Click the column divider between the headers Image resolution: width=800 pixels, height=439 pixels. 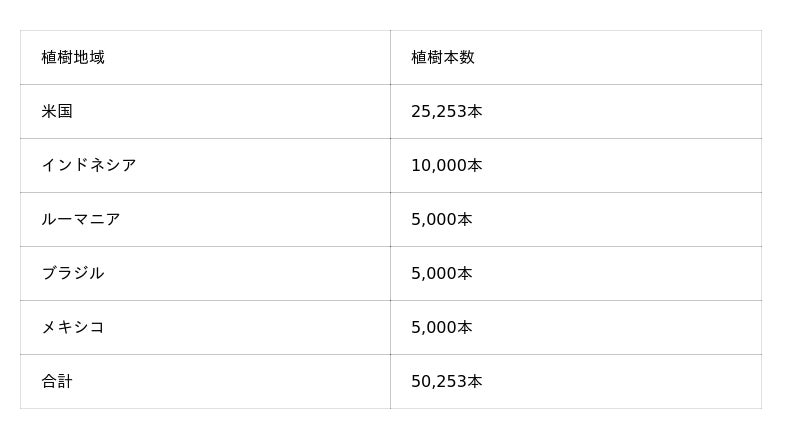click(390, 58)
